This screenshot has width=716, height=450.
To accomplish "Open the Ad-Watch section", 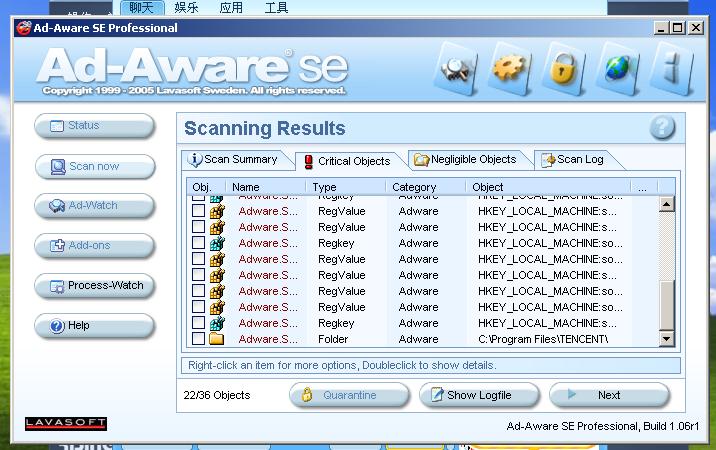I will click(95, 206).
